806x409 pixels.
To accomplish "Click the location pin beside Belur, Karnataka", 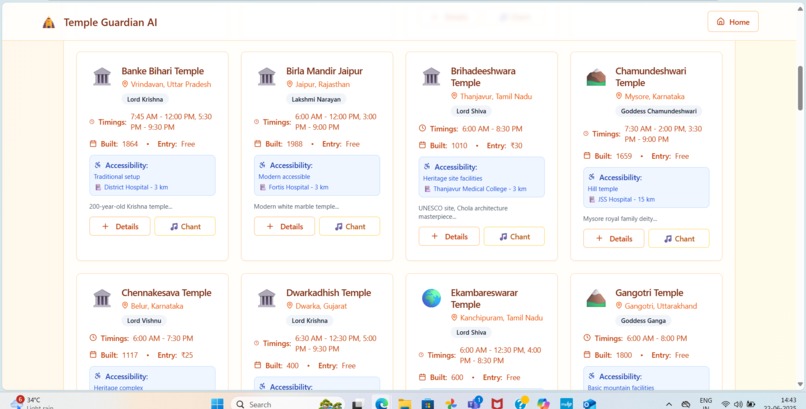I will [x=125, y=305].
